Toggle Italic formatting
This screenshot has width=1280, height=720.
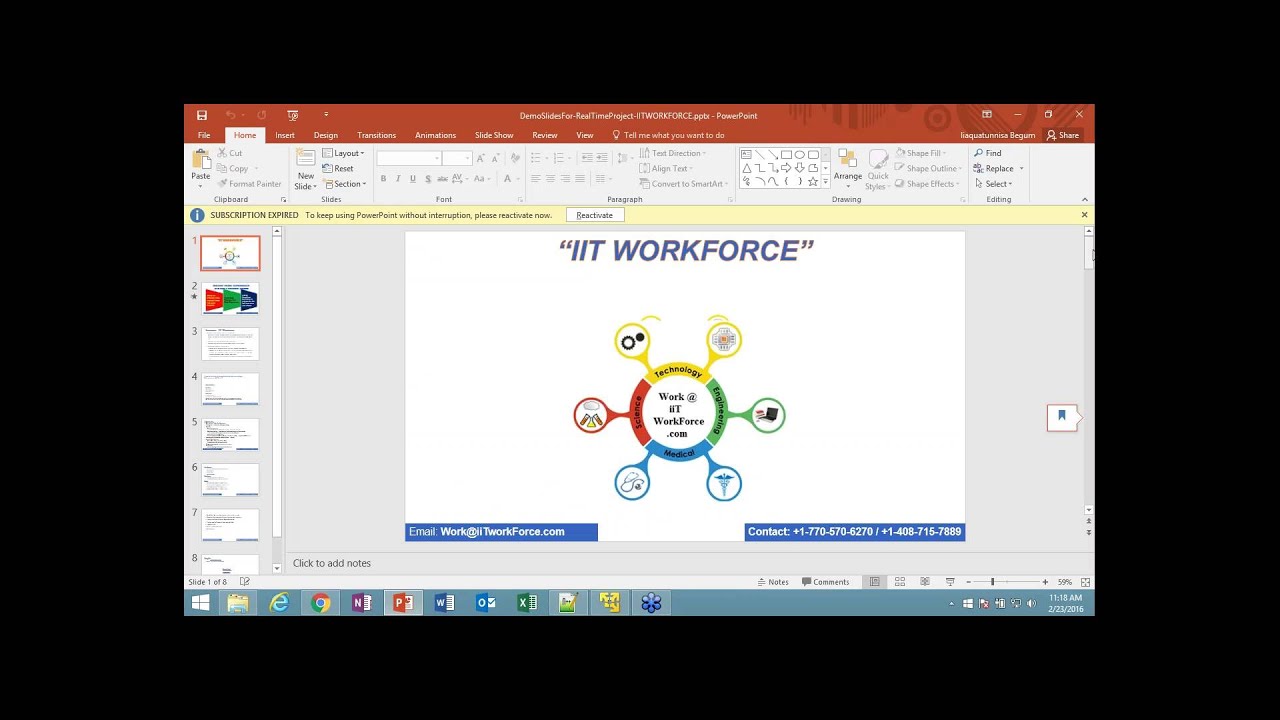398,179
